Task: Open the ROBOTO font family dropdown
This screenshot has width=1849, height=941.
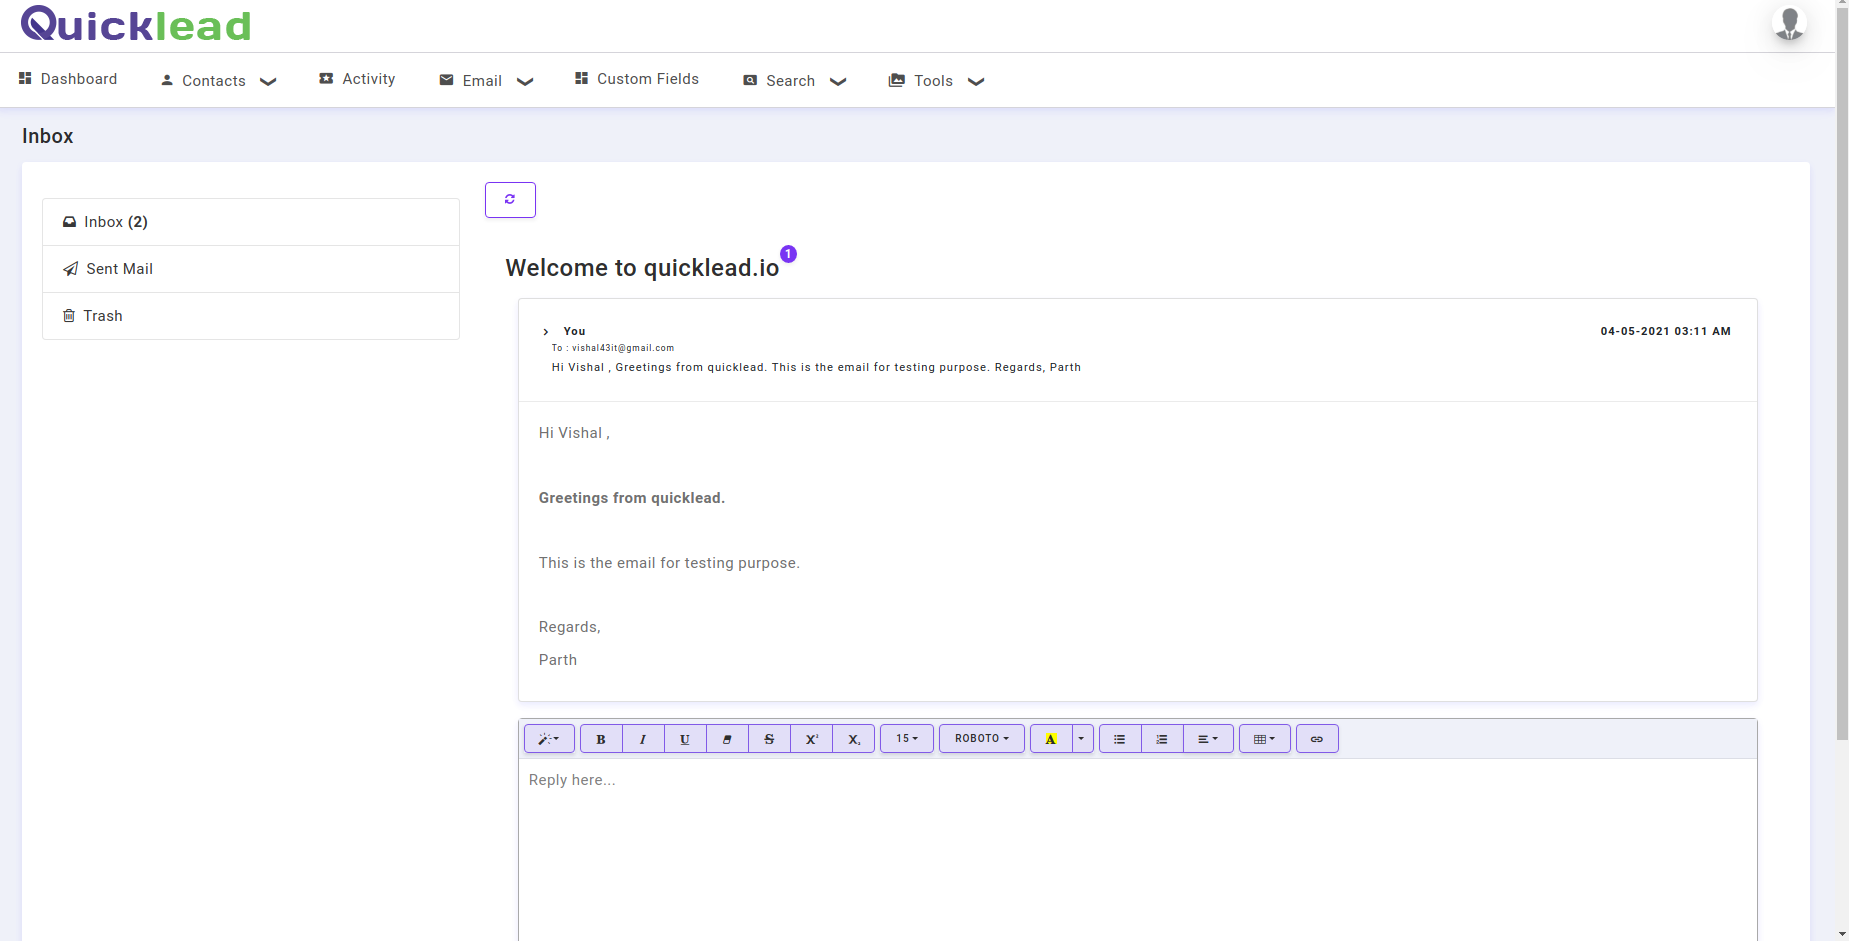Action: 982,739
